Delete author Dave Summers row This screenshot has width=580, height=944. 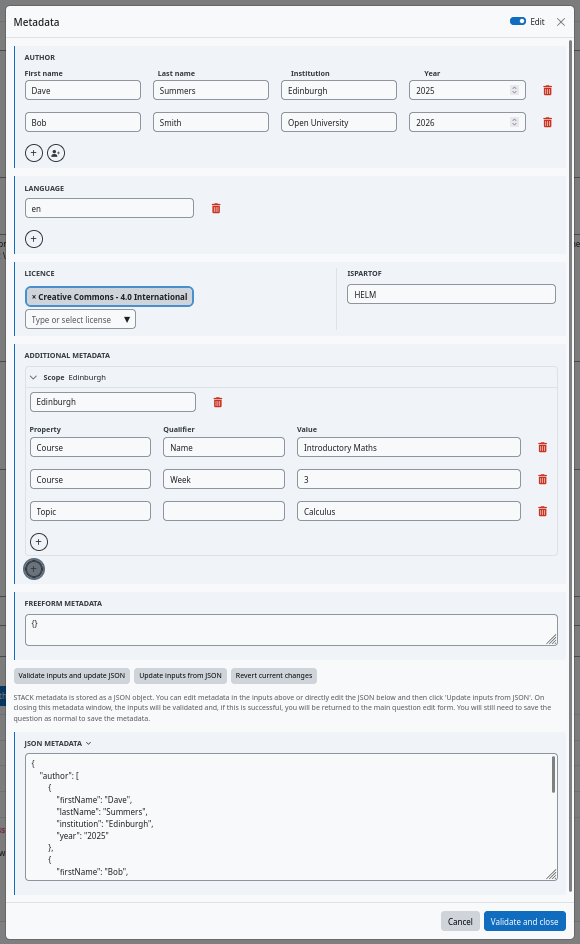(547, 90)
